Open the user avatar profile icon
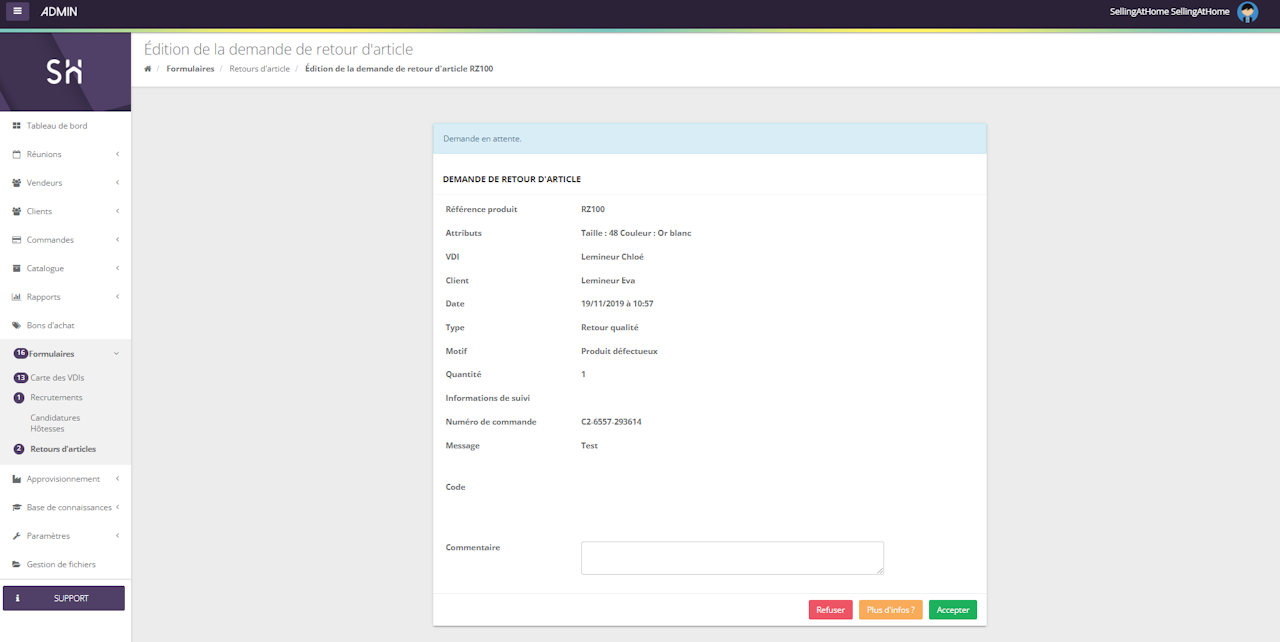The width and height of the screenshot is (1280, 642). tap(1247, 12)
